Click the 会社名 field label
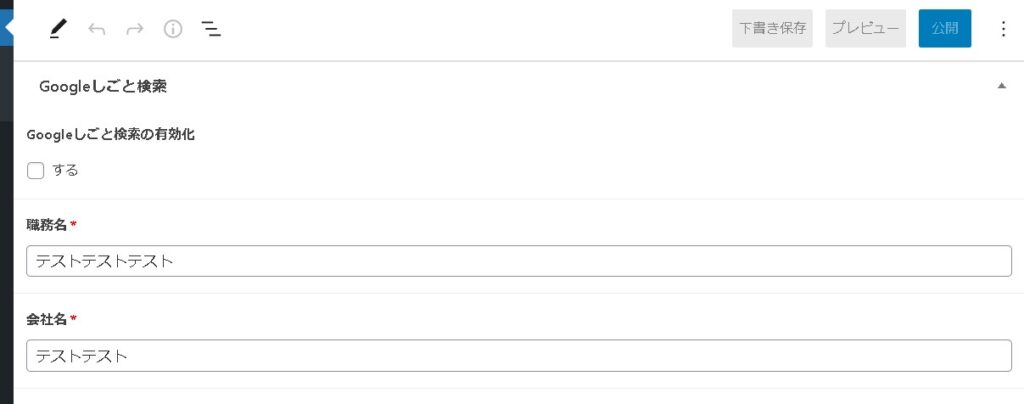1024x404 pixels. [x=47, y=319]
